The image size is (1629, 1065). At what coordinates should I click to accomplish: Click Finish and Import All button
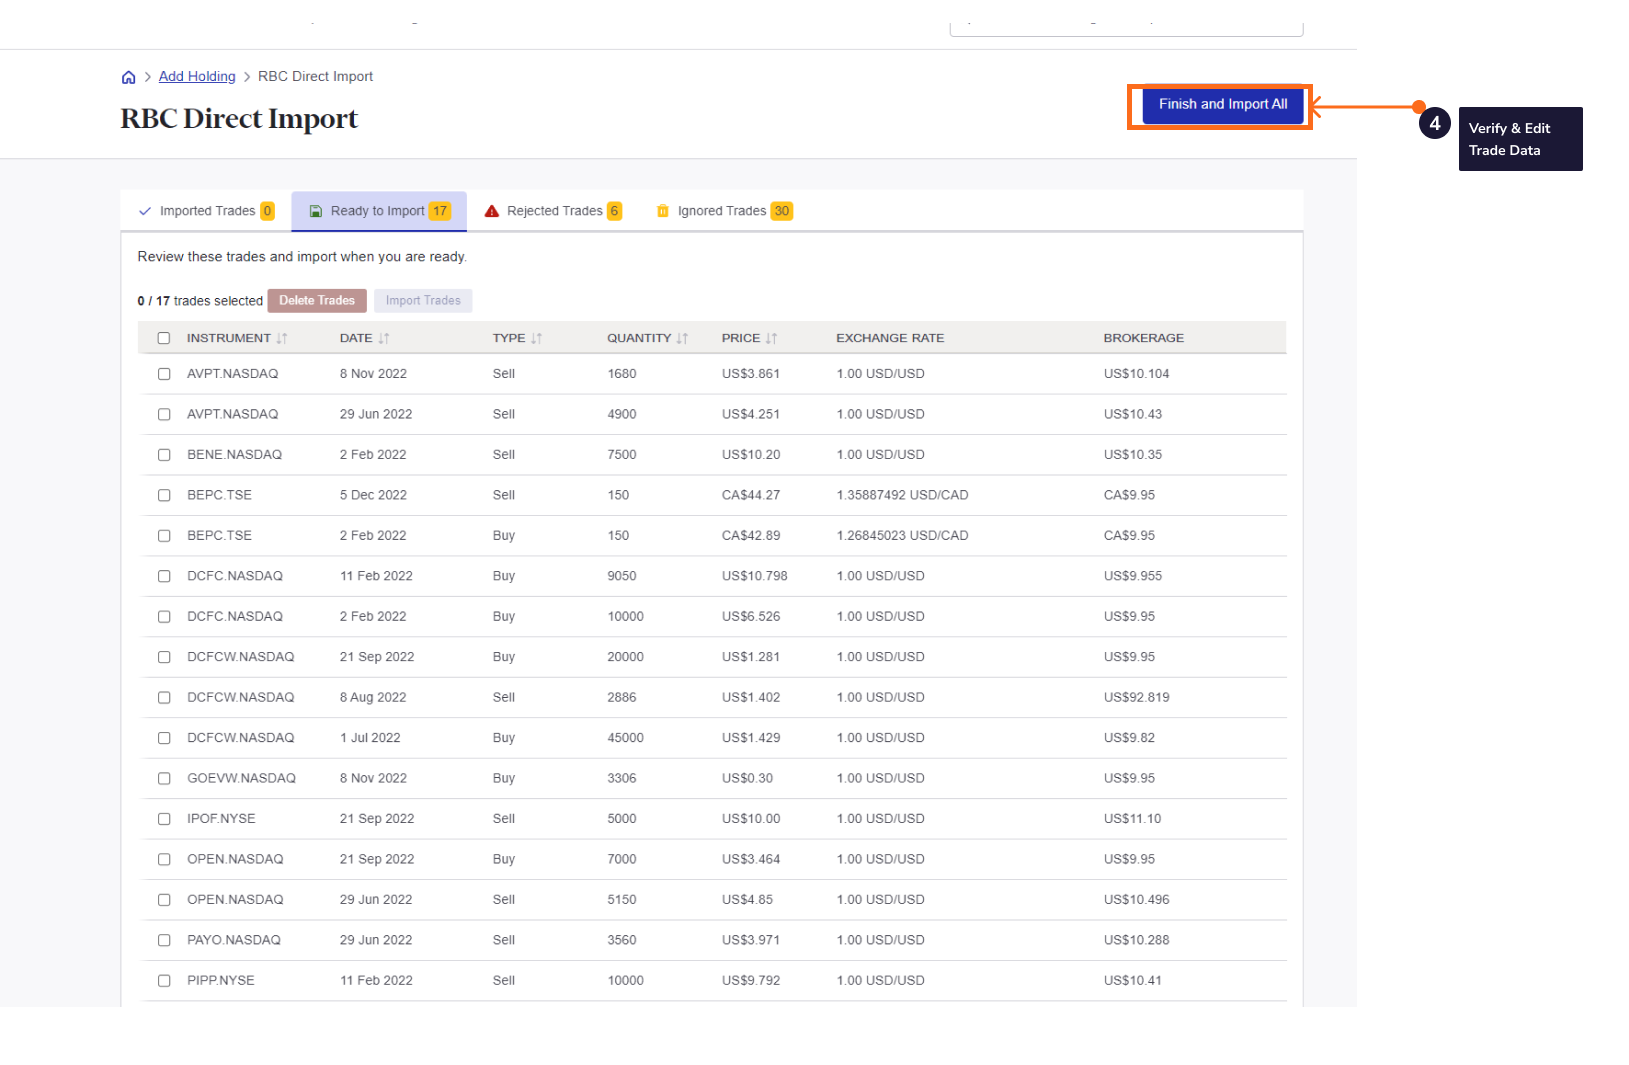click(x=1223, y=104)
